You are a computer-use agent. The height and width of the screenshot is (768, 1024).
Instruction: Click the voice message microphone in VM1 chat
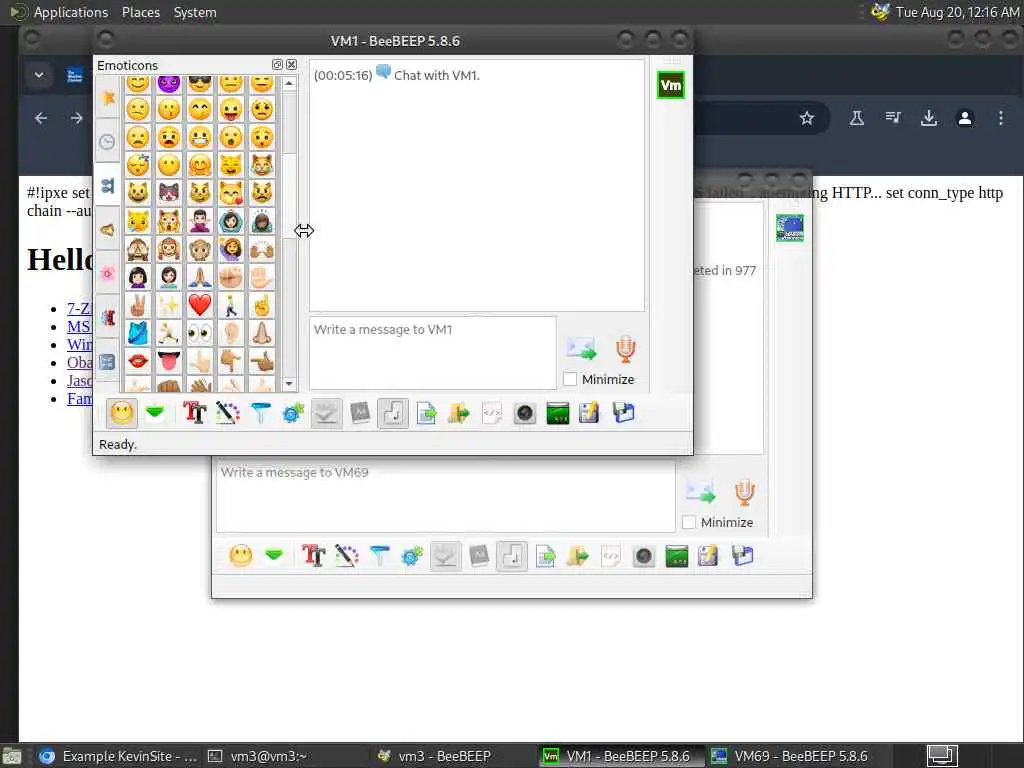click(x=625, y=349)
